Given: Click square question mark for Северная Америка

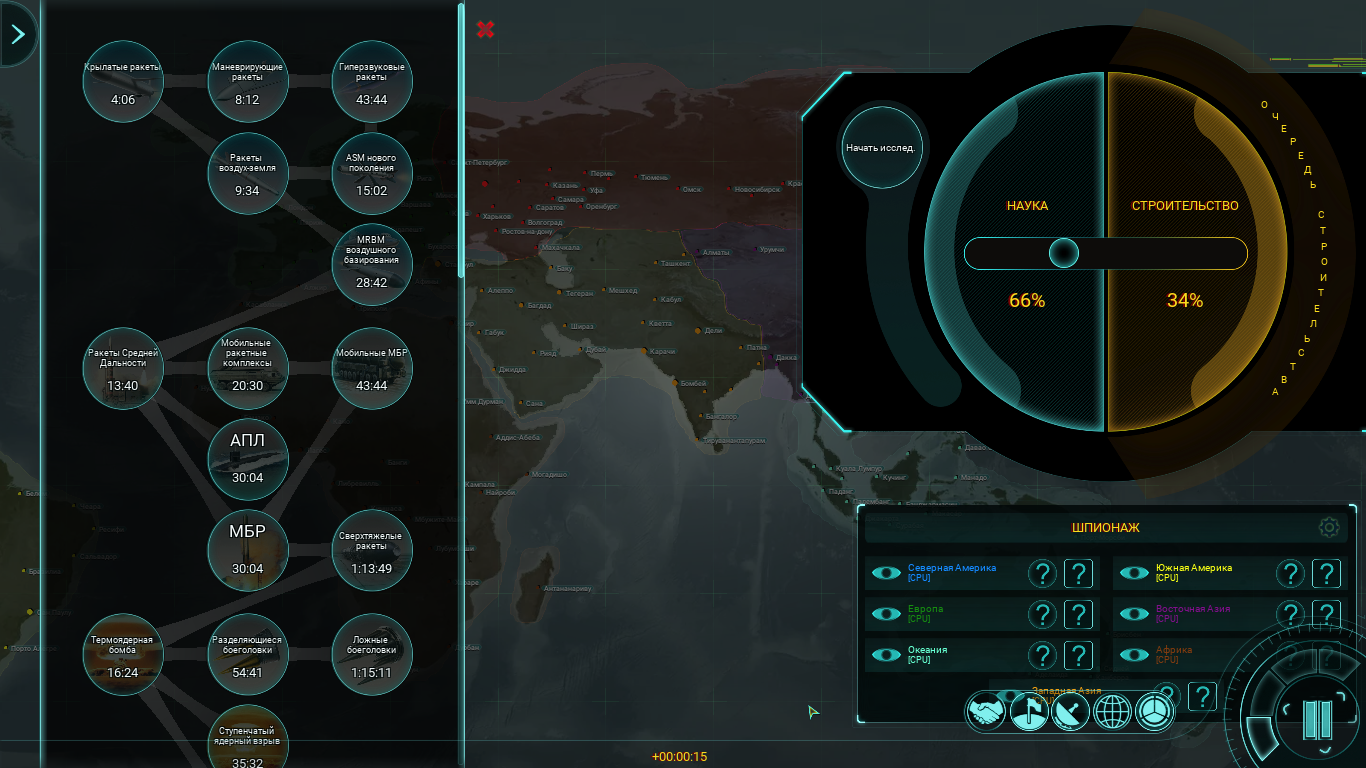Looking at the screenshot, I should click(1078, 573).
